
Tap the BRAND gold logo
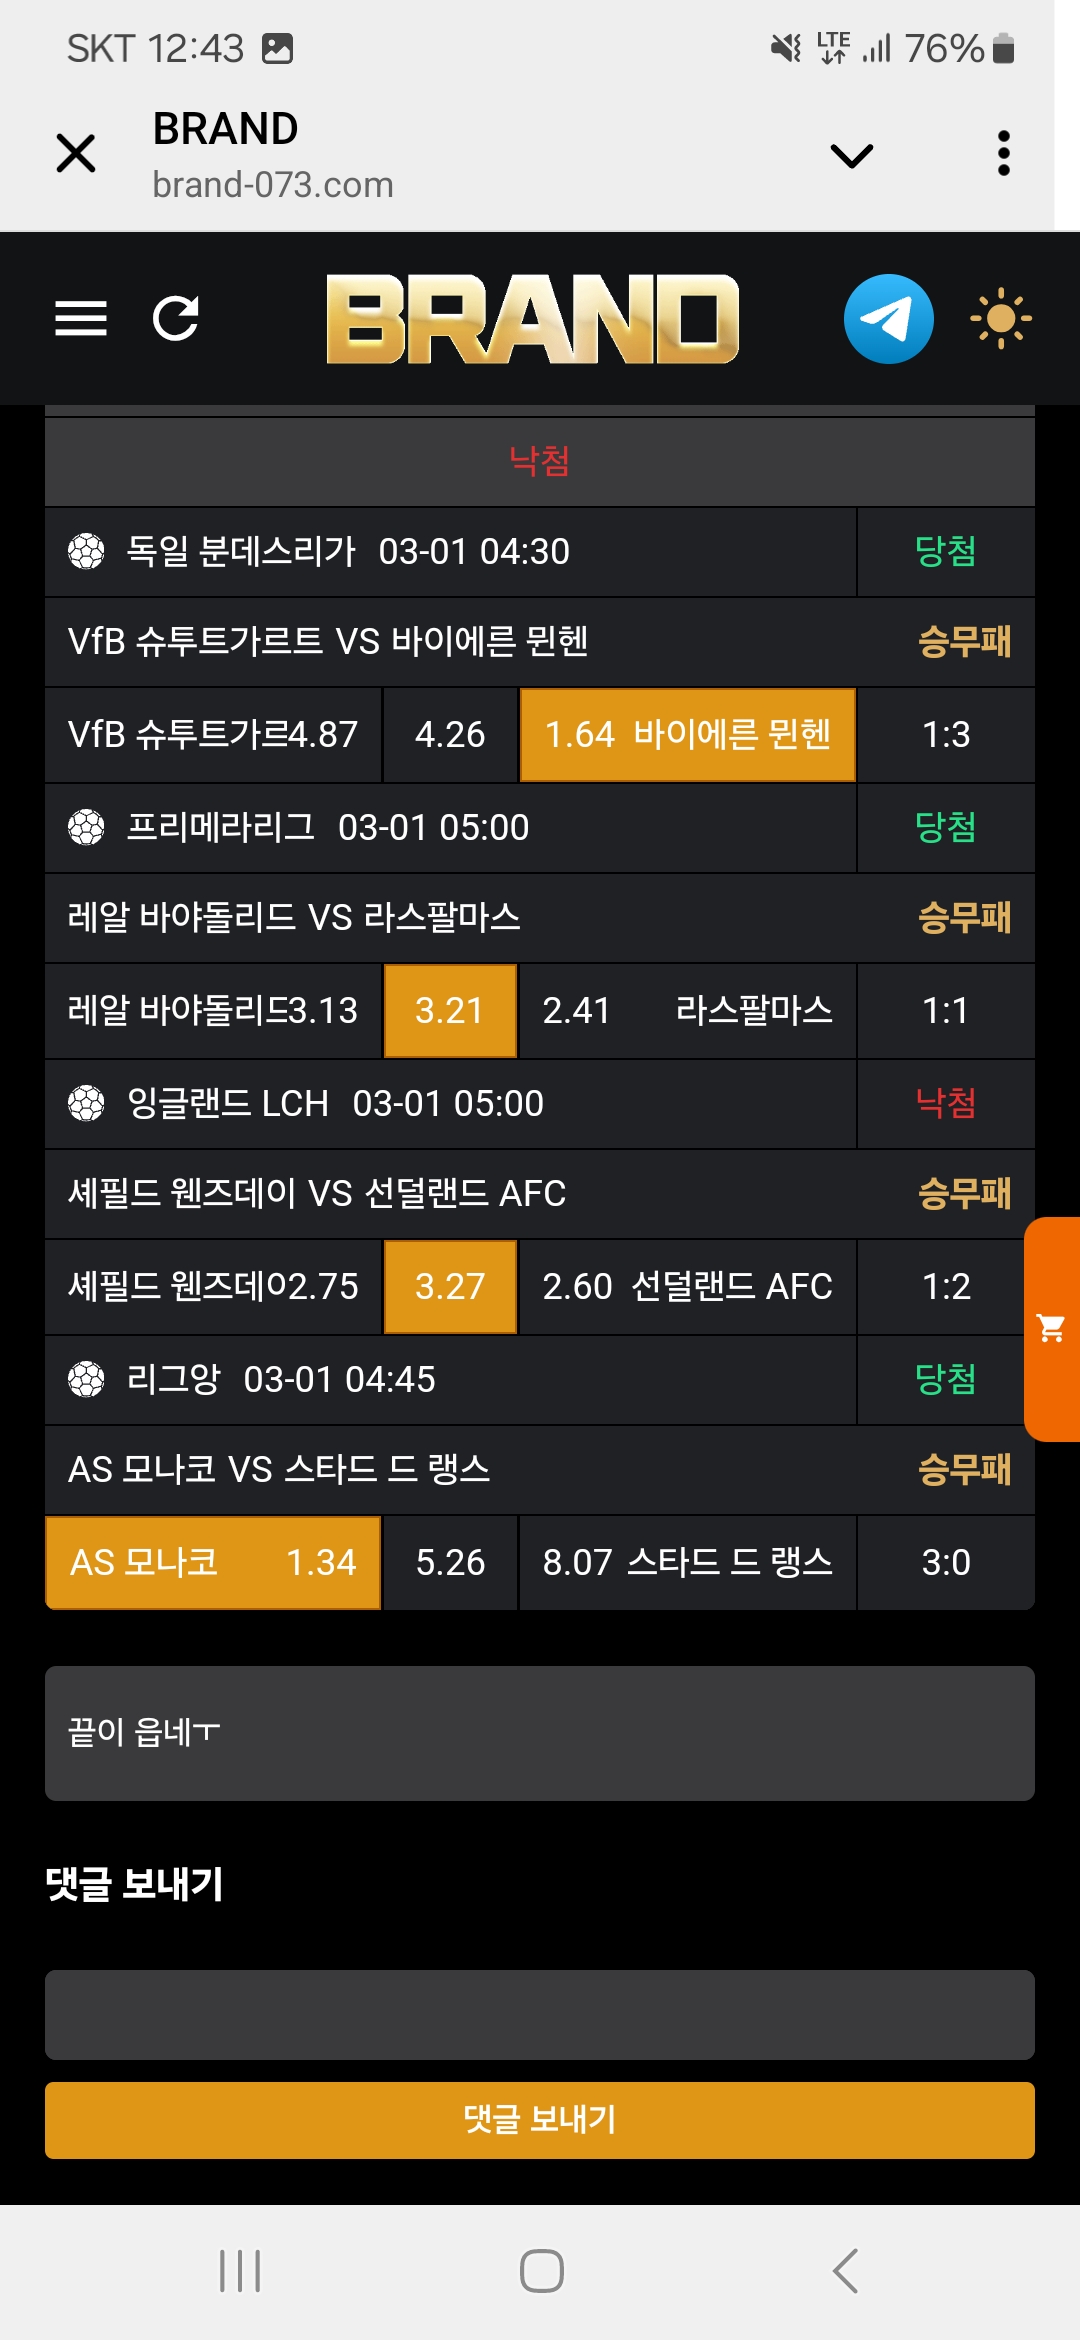532,319
